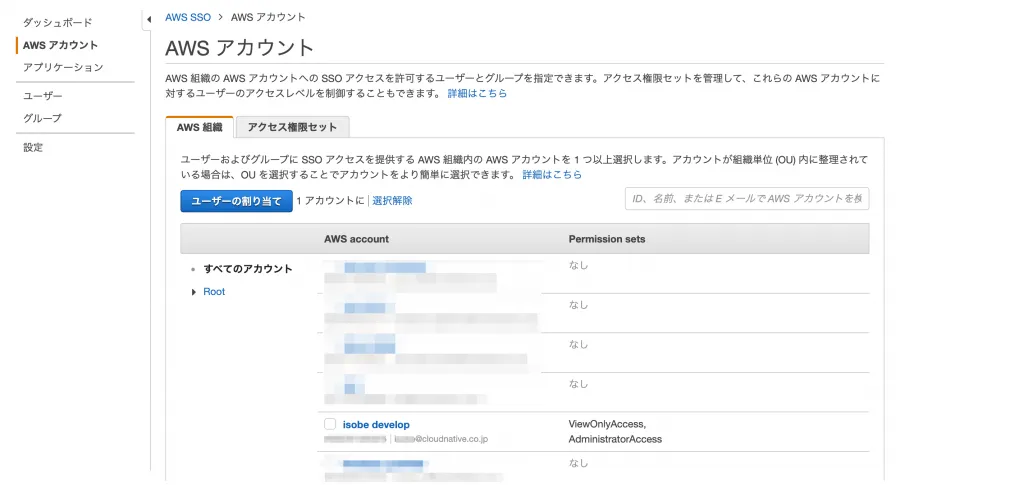The width and height of the screenshot is (1024, 485).
Task: Check the isobe develop account checkbox
Action: coord(330,424)
